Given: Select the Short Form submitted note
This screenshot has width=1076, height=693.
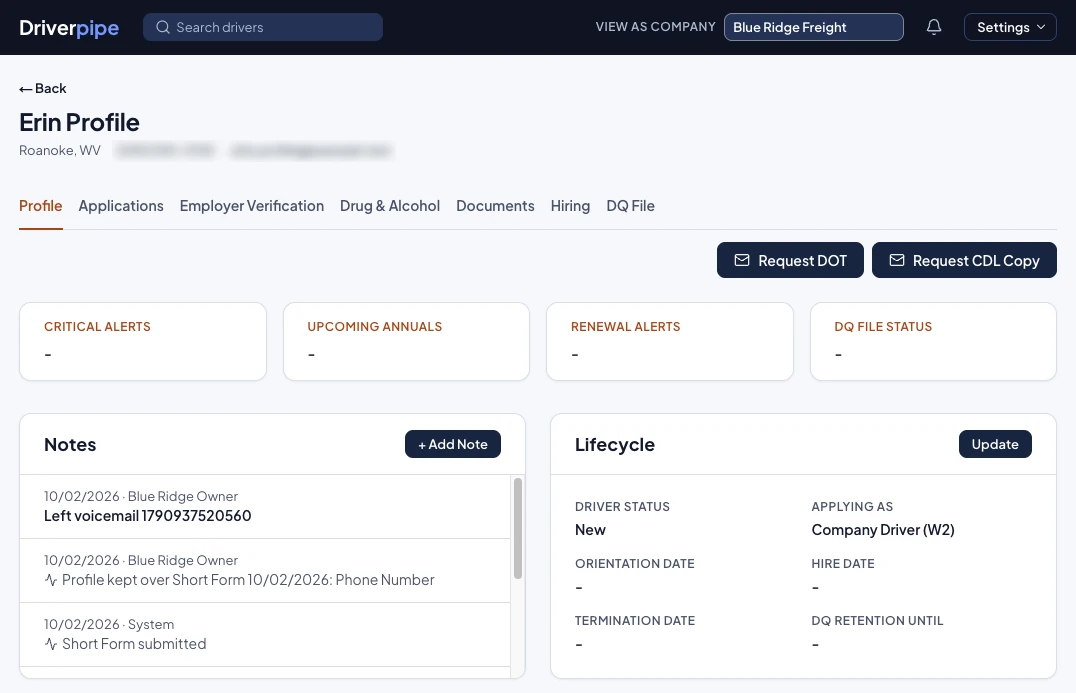Looking at the screenshot, I should pyautogui.click(x=265, y=635).
